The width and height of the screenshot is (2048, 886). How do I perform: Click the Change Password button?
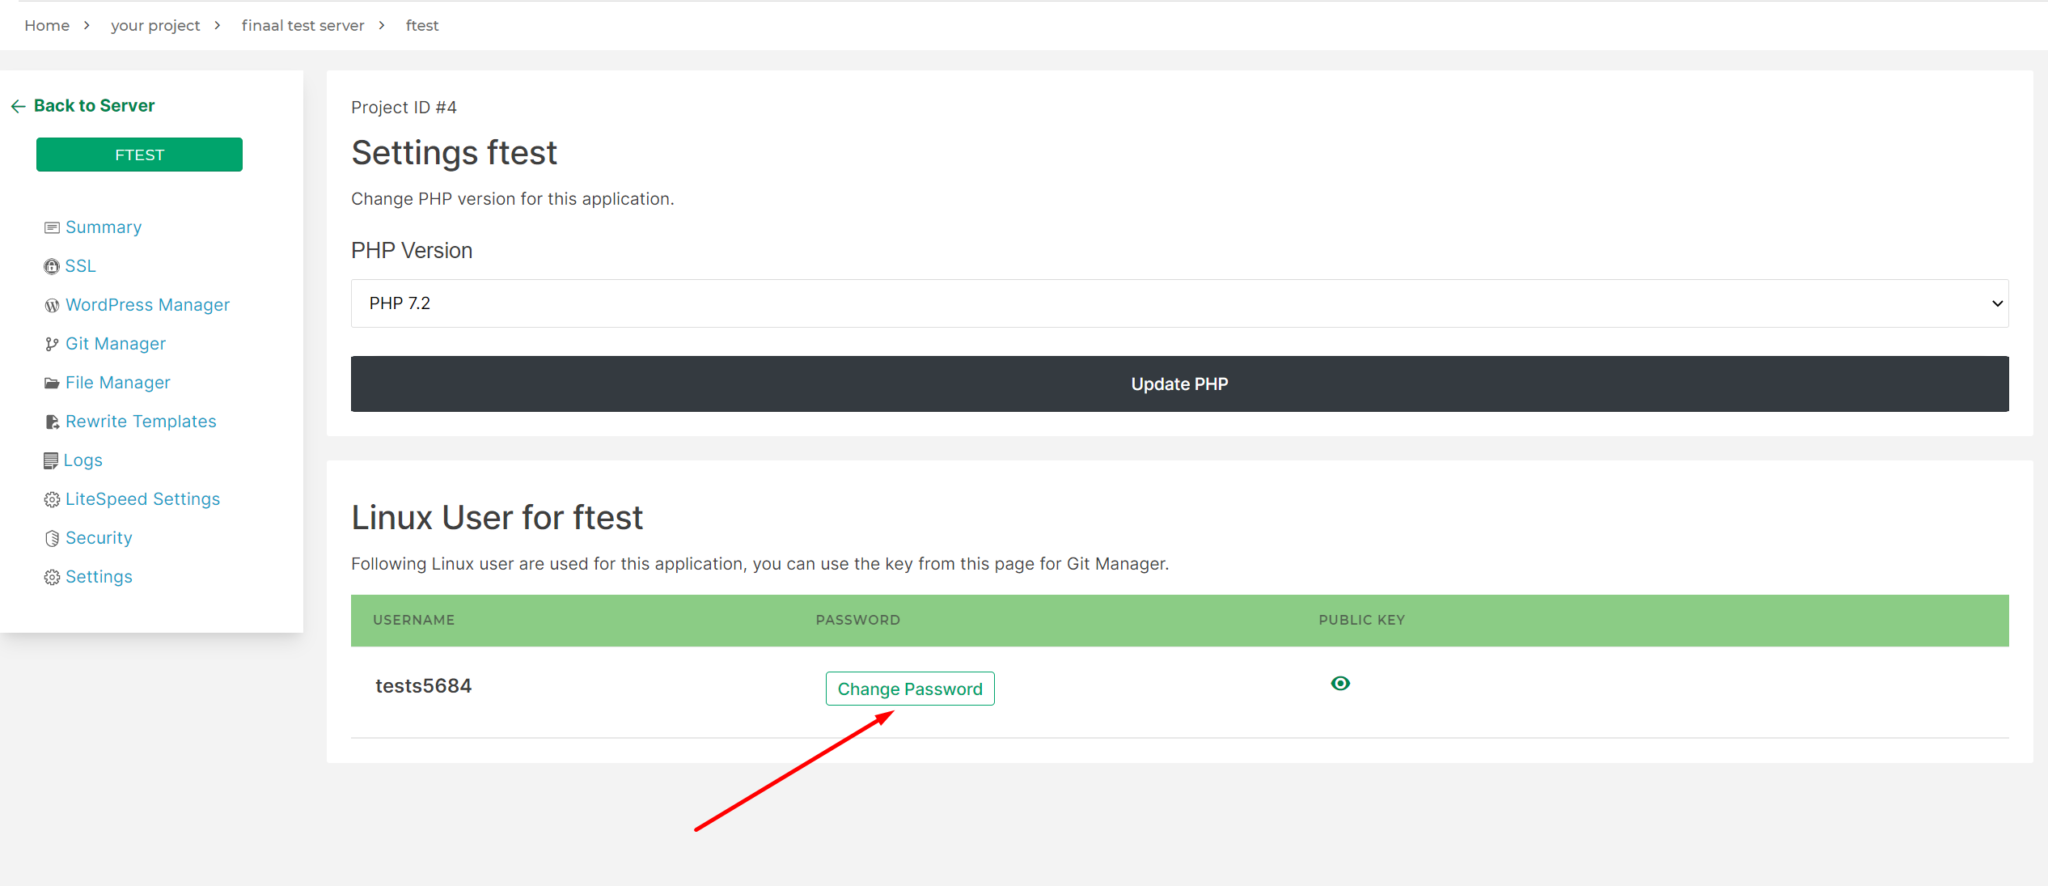(x=909, y=689)
